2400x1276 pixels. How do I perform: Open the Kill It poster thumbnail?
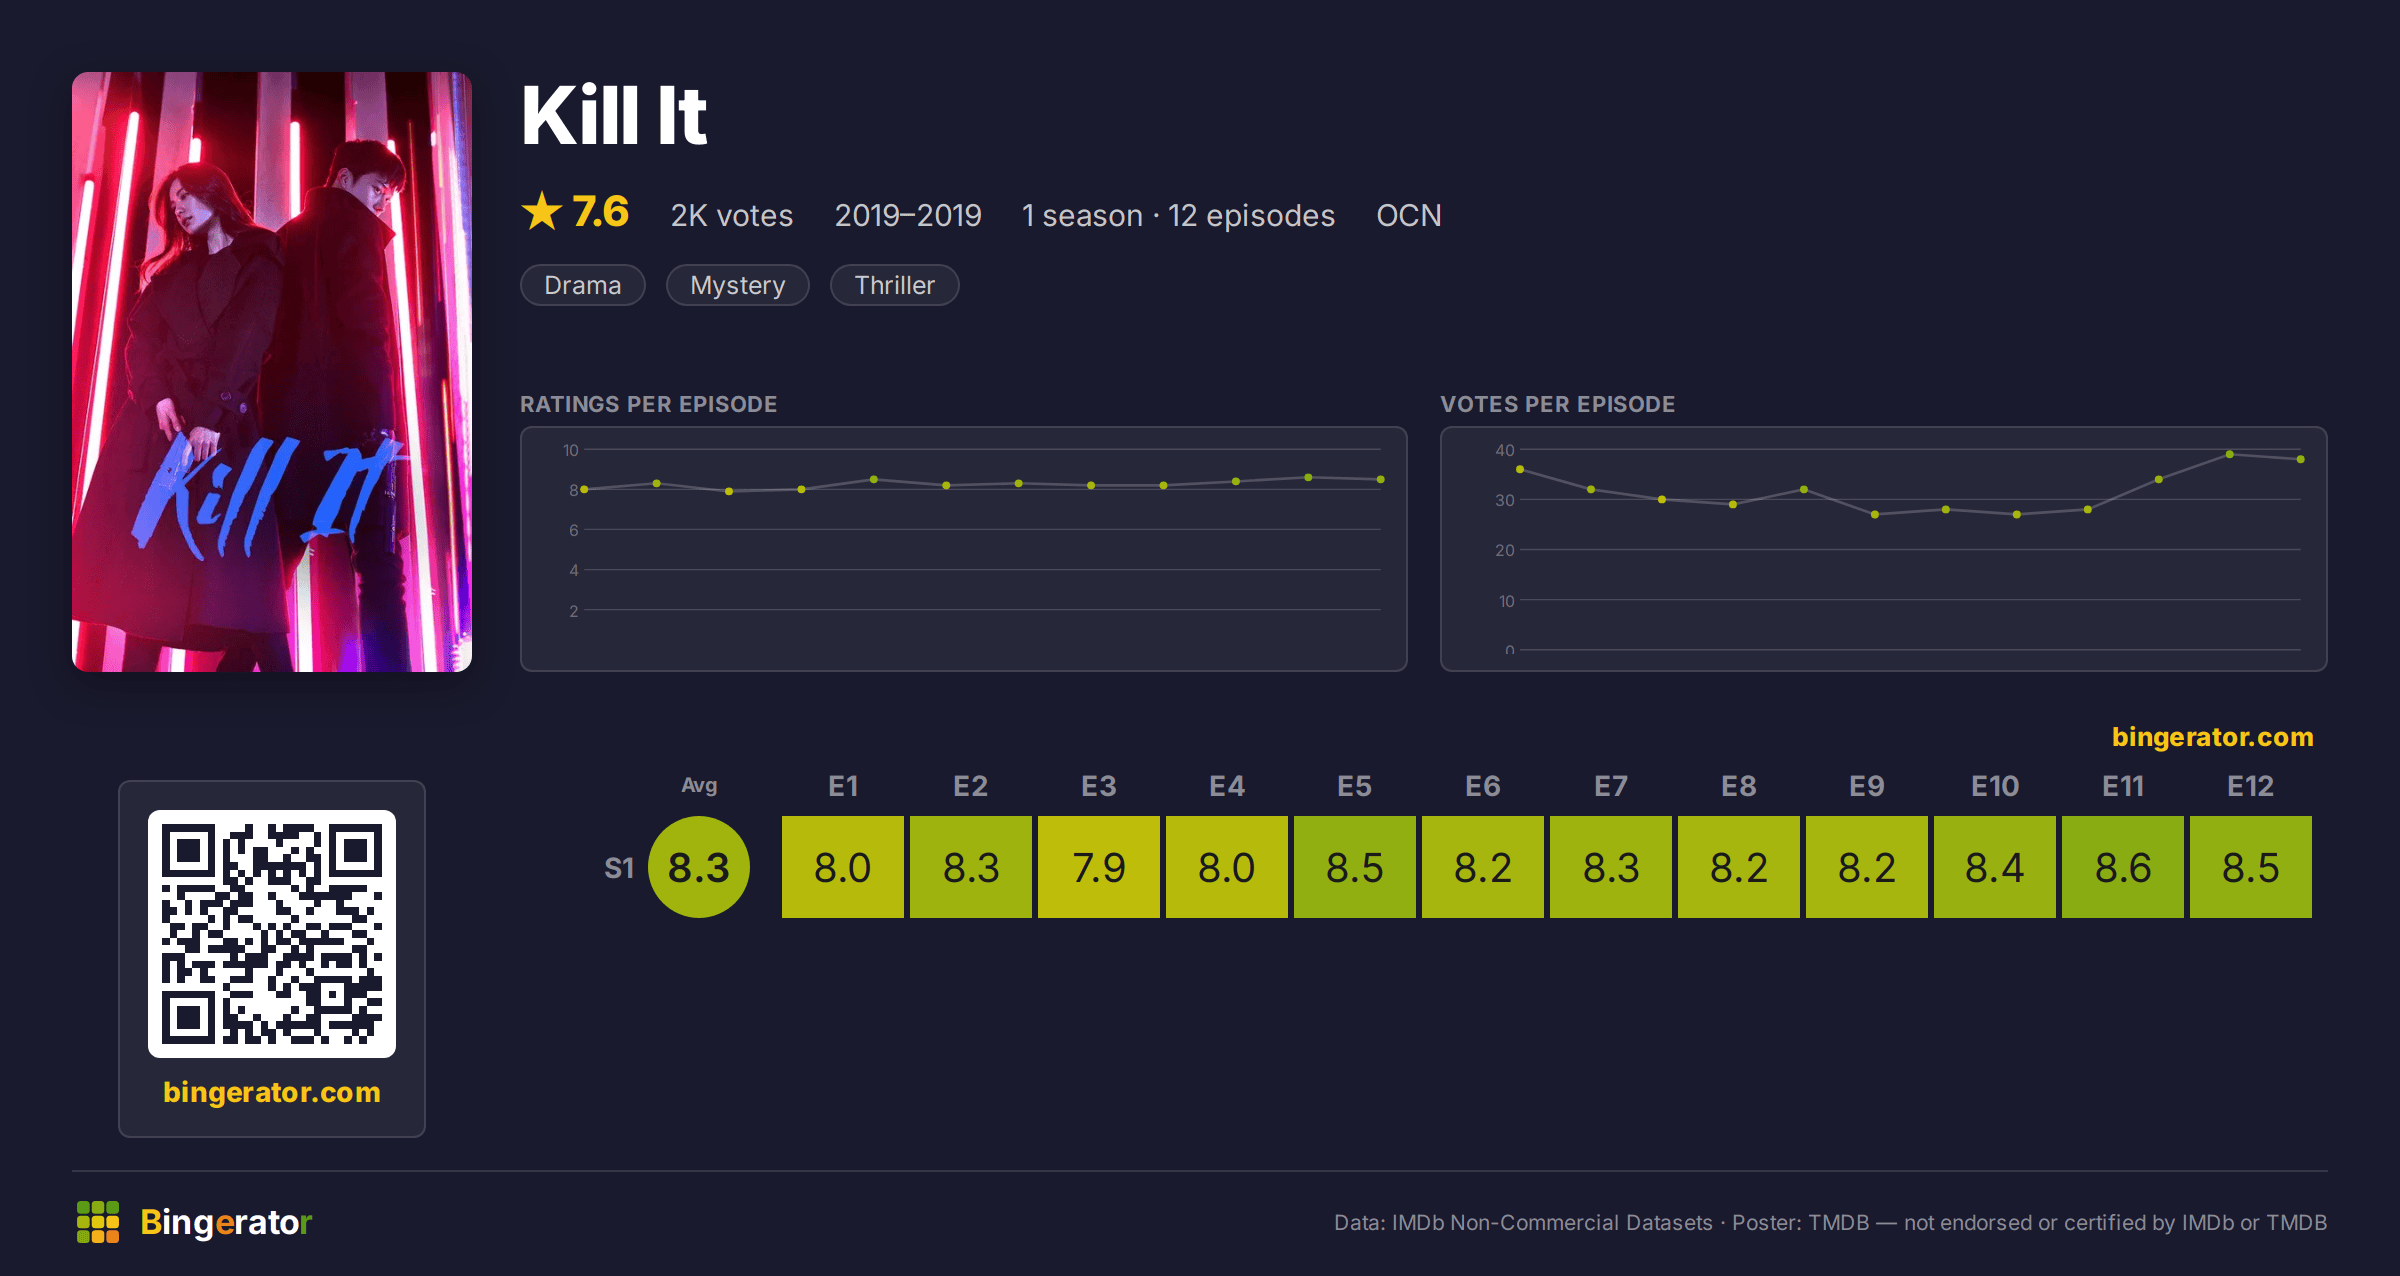pos(272,371)
